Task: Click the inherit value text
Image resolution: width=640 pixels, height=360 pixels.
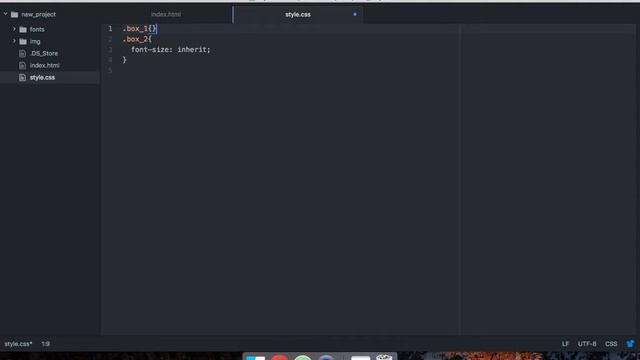Action: tap(192, 50)
